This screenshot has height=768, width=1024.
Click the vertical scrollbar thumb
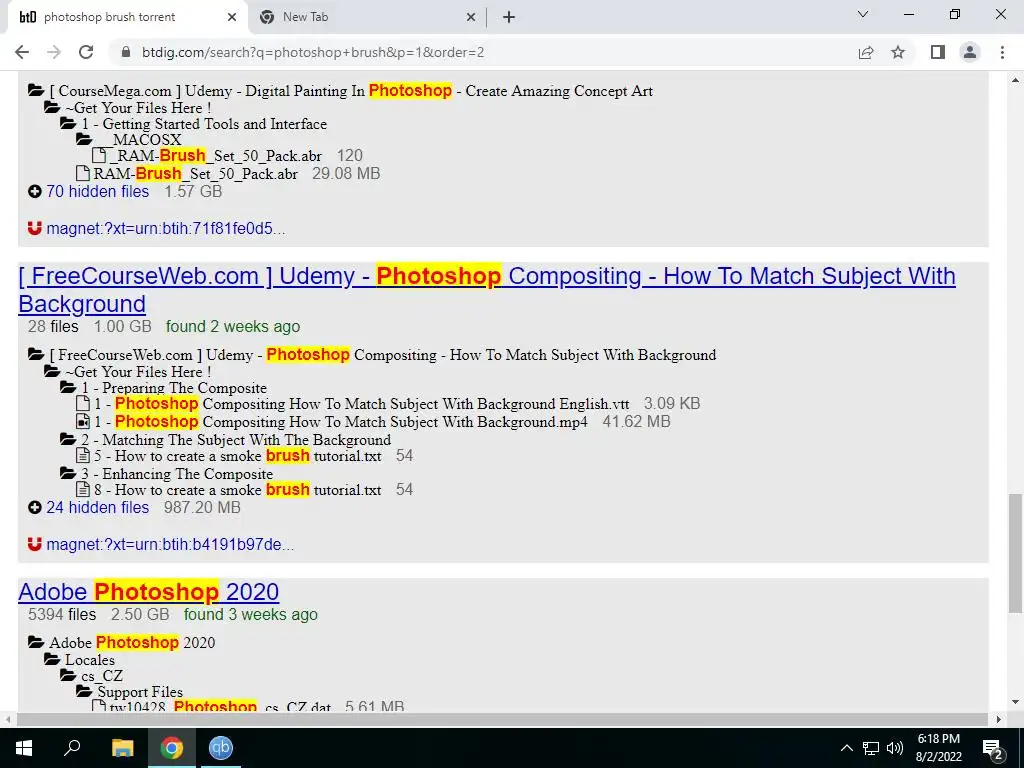click(1015, 553)
